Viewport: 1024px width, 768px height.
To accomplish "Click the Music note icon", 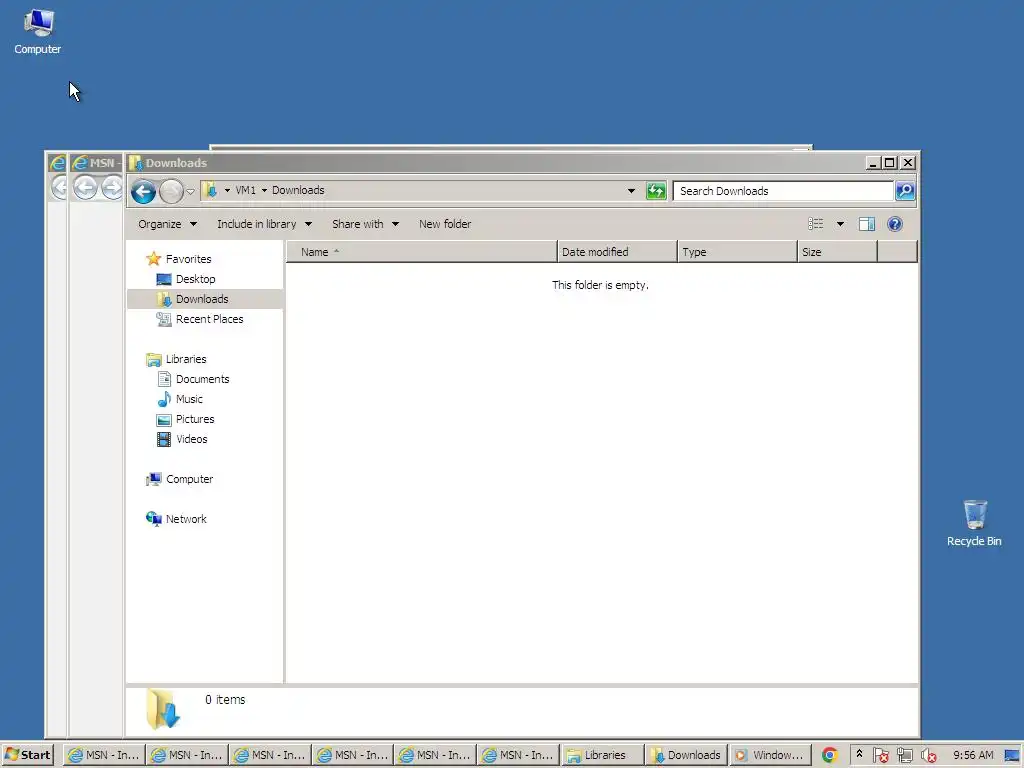I will click(164, 399).
